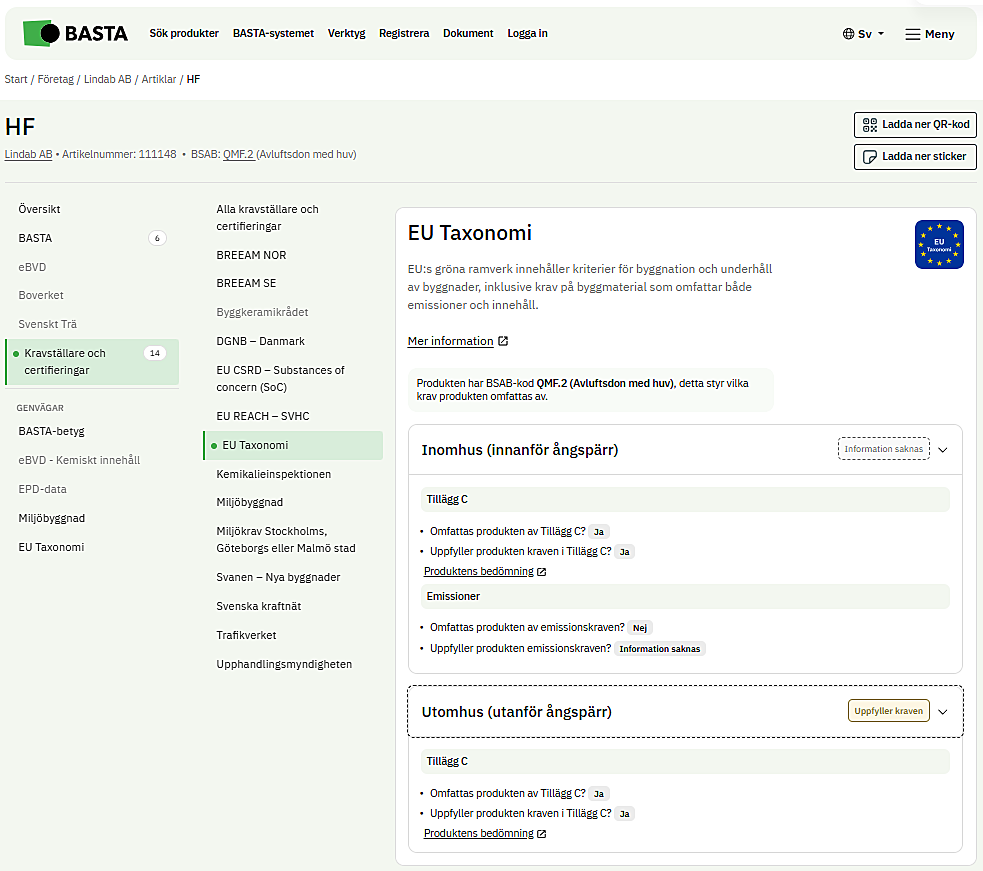
Task: Click the QR code icon
Action: point(870,125)
